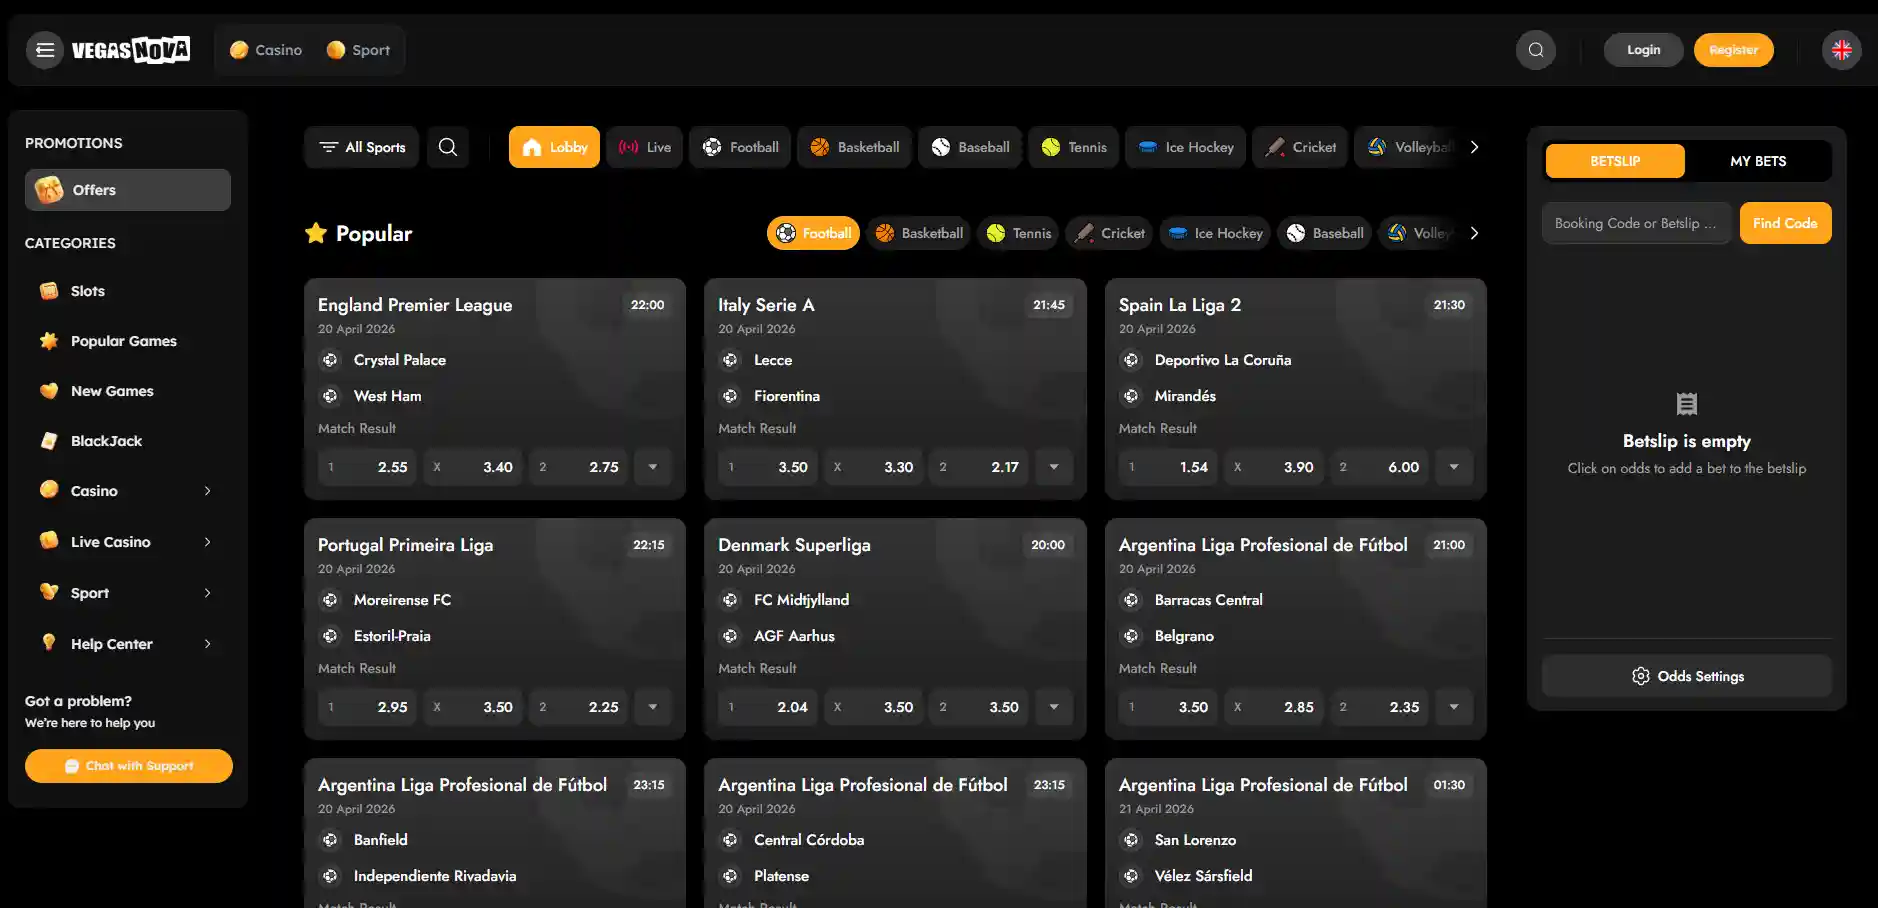Expand more markets for Lecce vs Fiorentina
Image resolution: width=1878 pixels, height=908 pixels.
(x=1054, y=467)
